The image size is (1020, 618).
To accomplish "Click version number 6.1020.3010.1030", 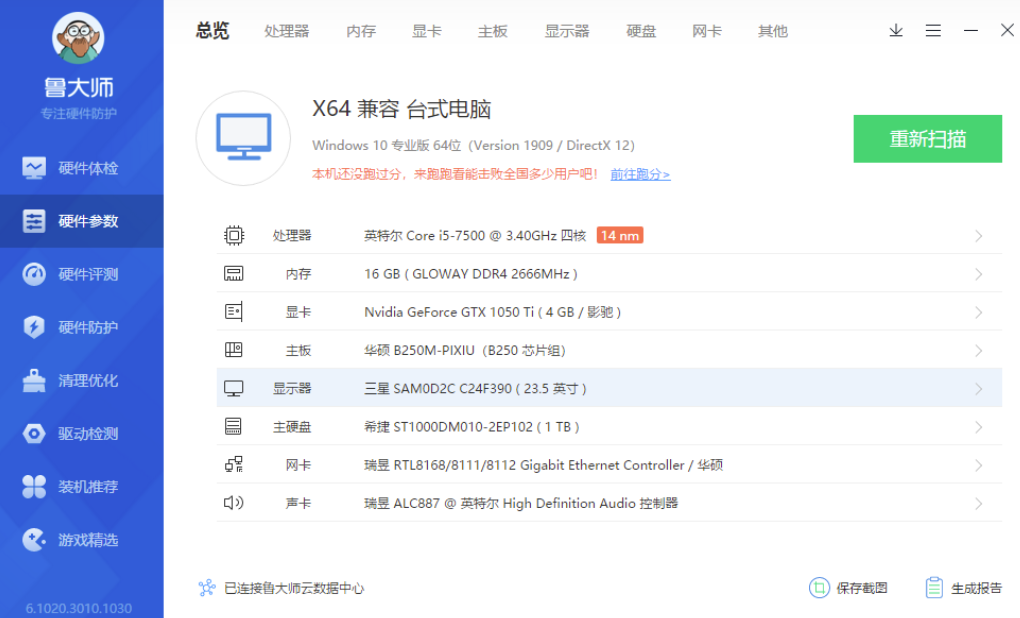I will [79, 608].
